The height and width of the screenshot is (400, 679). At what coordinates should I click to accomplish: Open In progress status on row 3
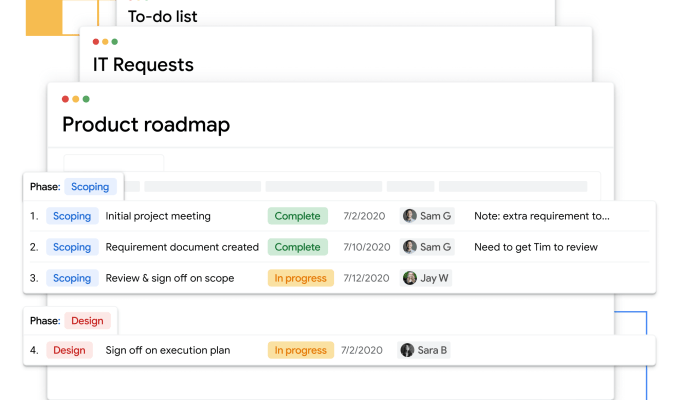tap(301, 278)
